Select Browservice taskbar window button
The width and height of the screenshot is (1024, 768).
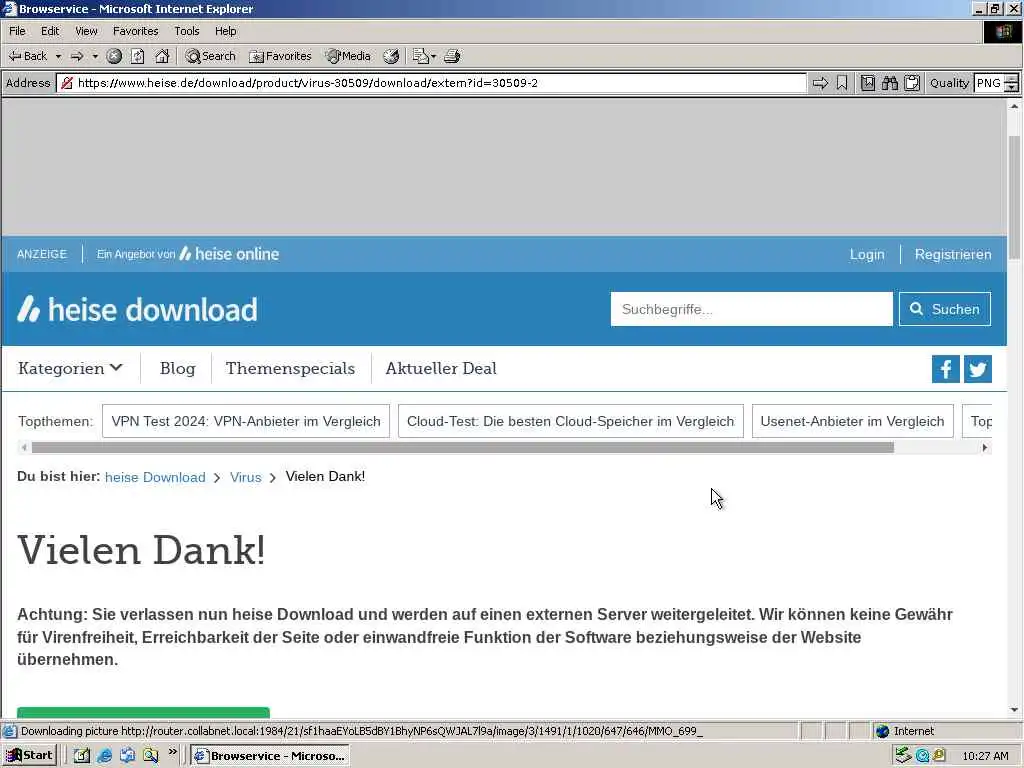(270, 756)
